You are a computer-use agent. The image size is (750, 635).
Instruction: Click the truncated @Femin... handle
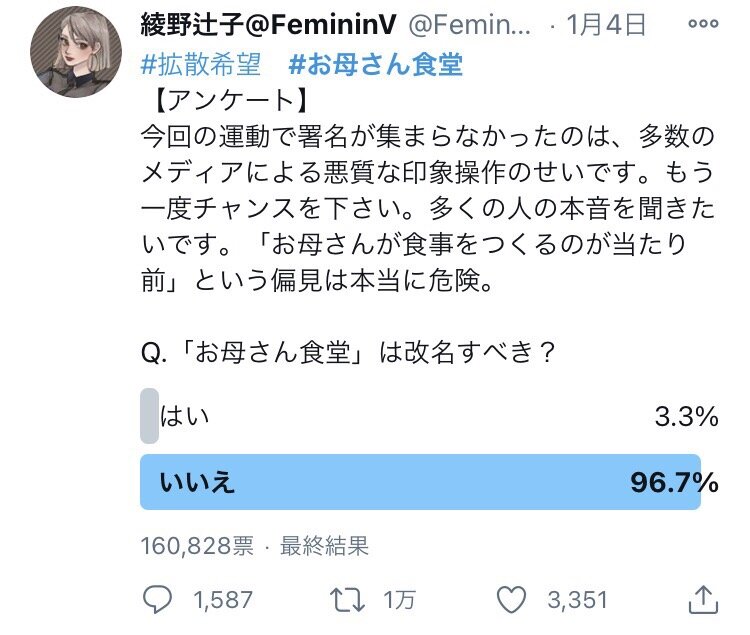pos(489,22)
